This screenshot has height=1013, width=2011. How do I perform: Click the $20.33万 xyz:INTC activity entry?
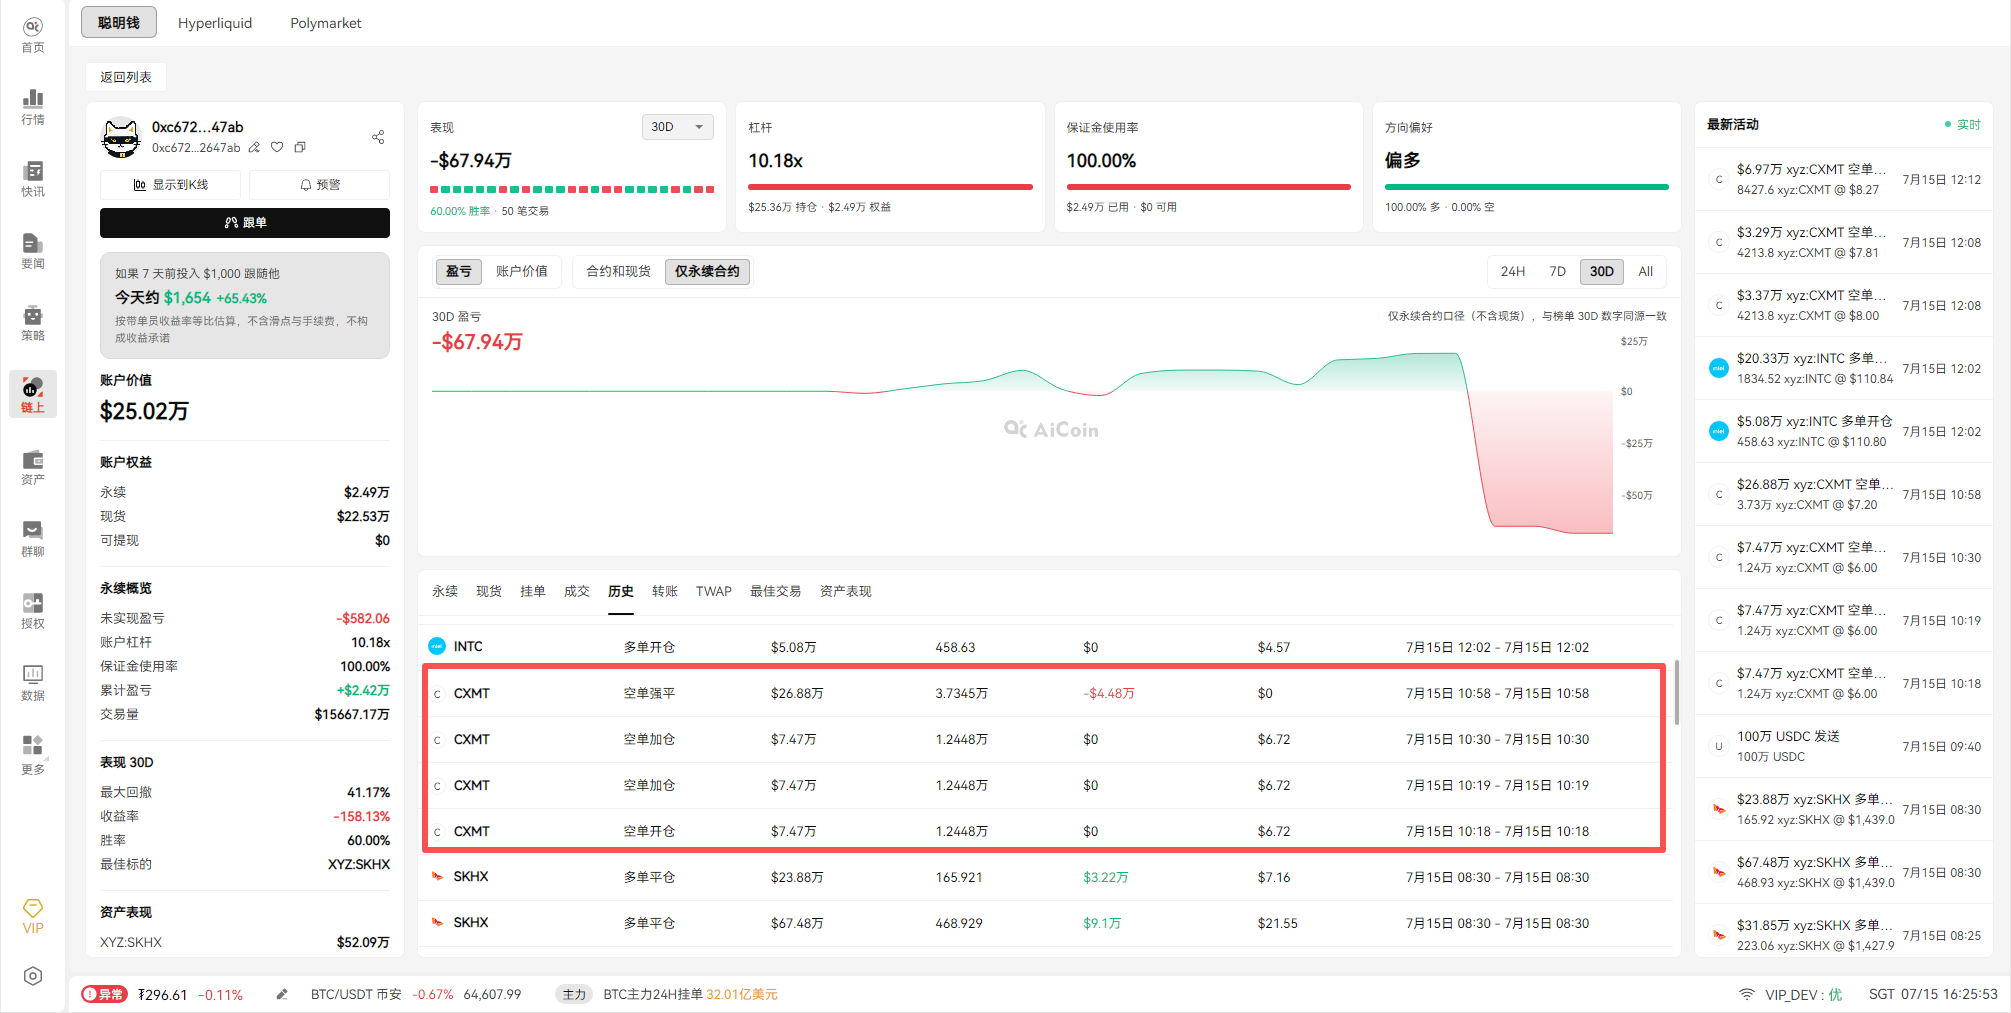point(1844,368)
